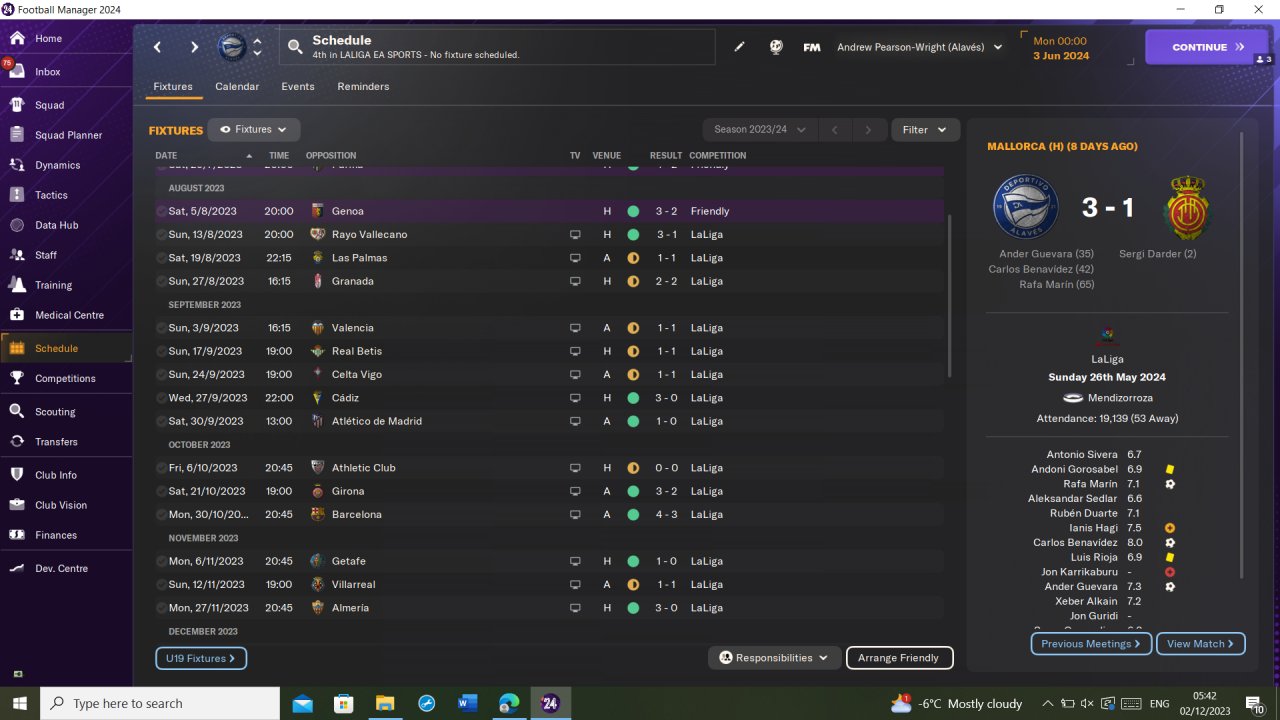Image resolution: width=1280 pixels, height=720 pixels.
Task: Click the Club Vision icon
Action: pos(17,505)
